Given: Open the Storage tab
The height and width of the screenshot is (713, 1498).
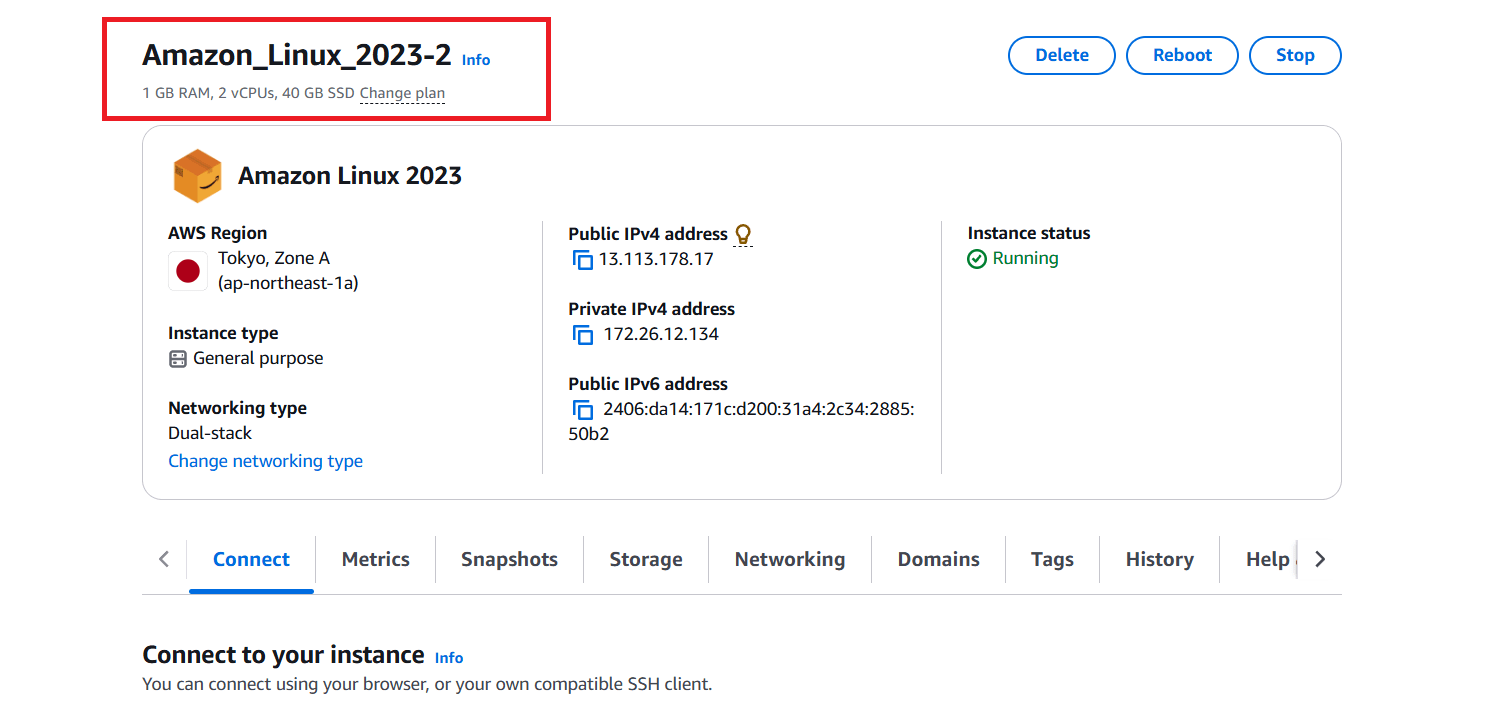Looking at the screenshot, I should [x=646, y=560].
